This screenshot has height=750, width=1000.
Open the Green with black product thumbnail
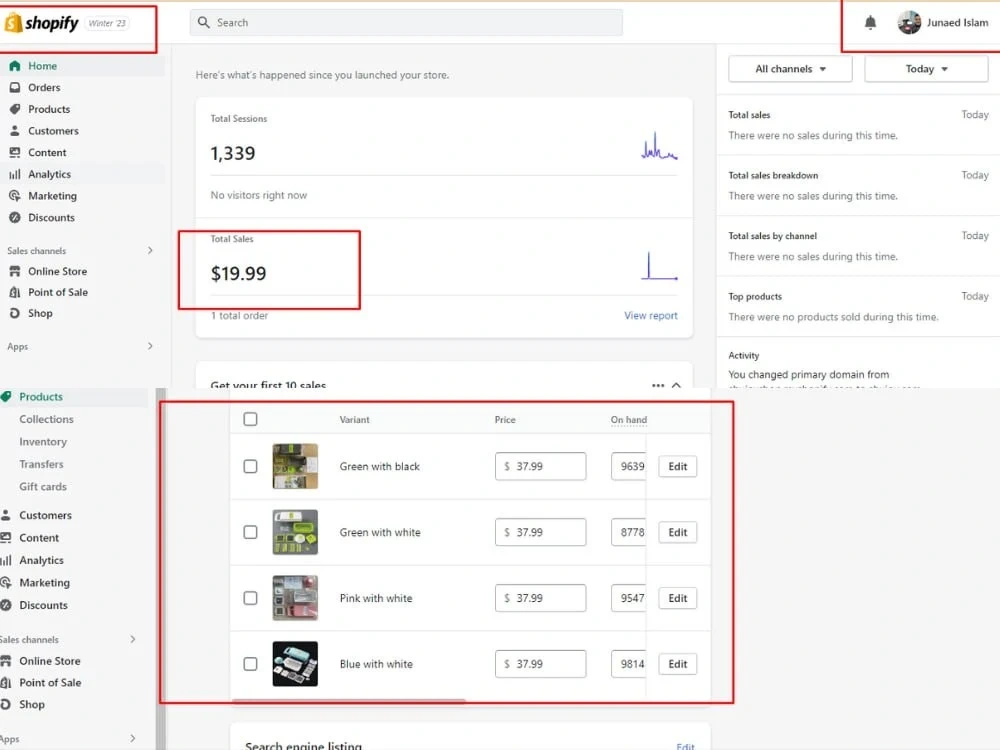295,466
